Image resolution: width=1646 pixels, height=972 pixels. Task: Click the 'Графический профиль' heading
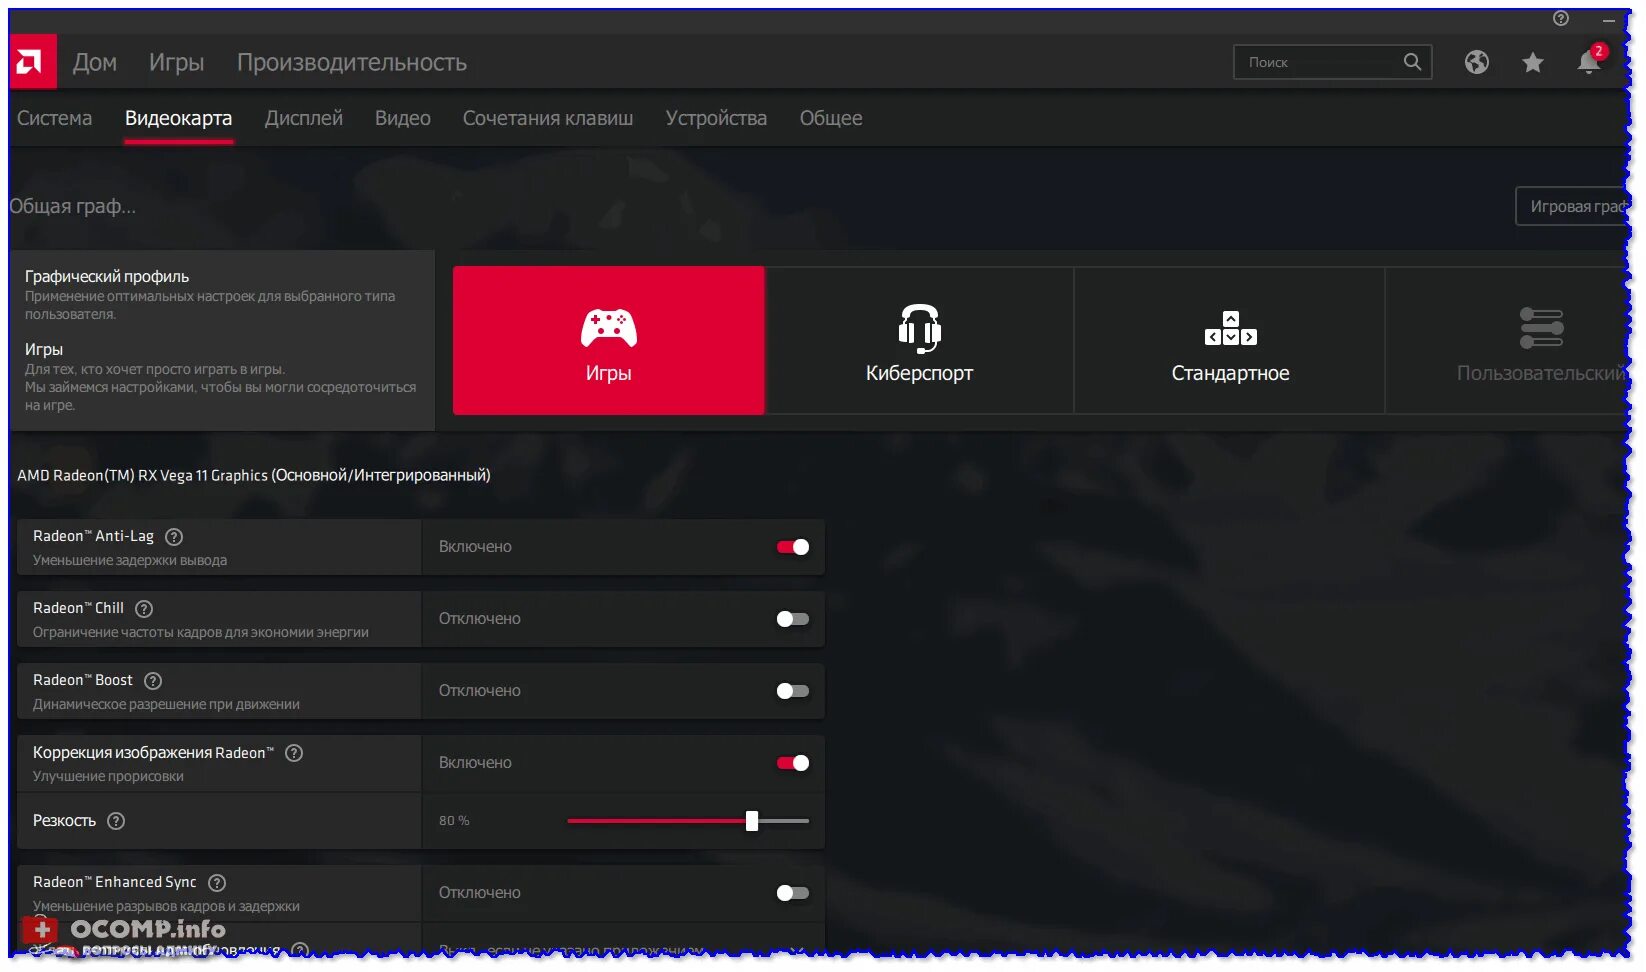(107, 277)
